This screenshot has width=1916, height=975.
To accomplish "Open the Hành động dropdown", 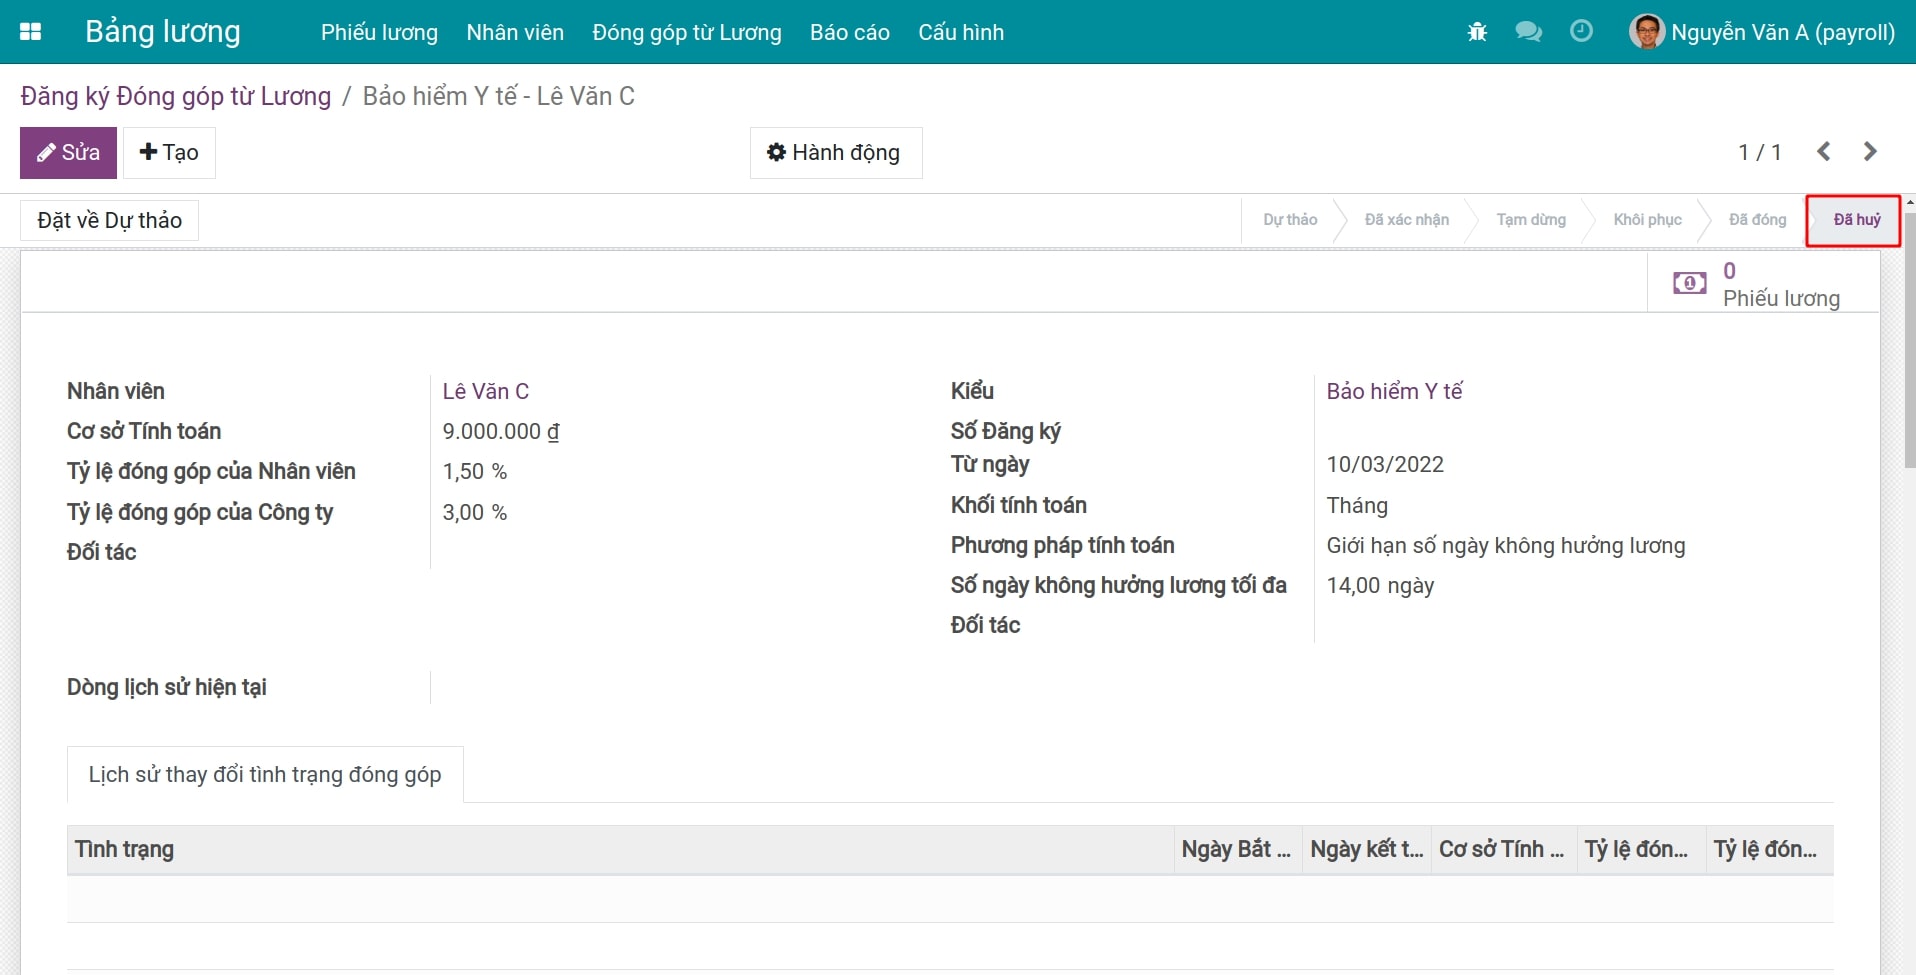I will coord(835,153).
